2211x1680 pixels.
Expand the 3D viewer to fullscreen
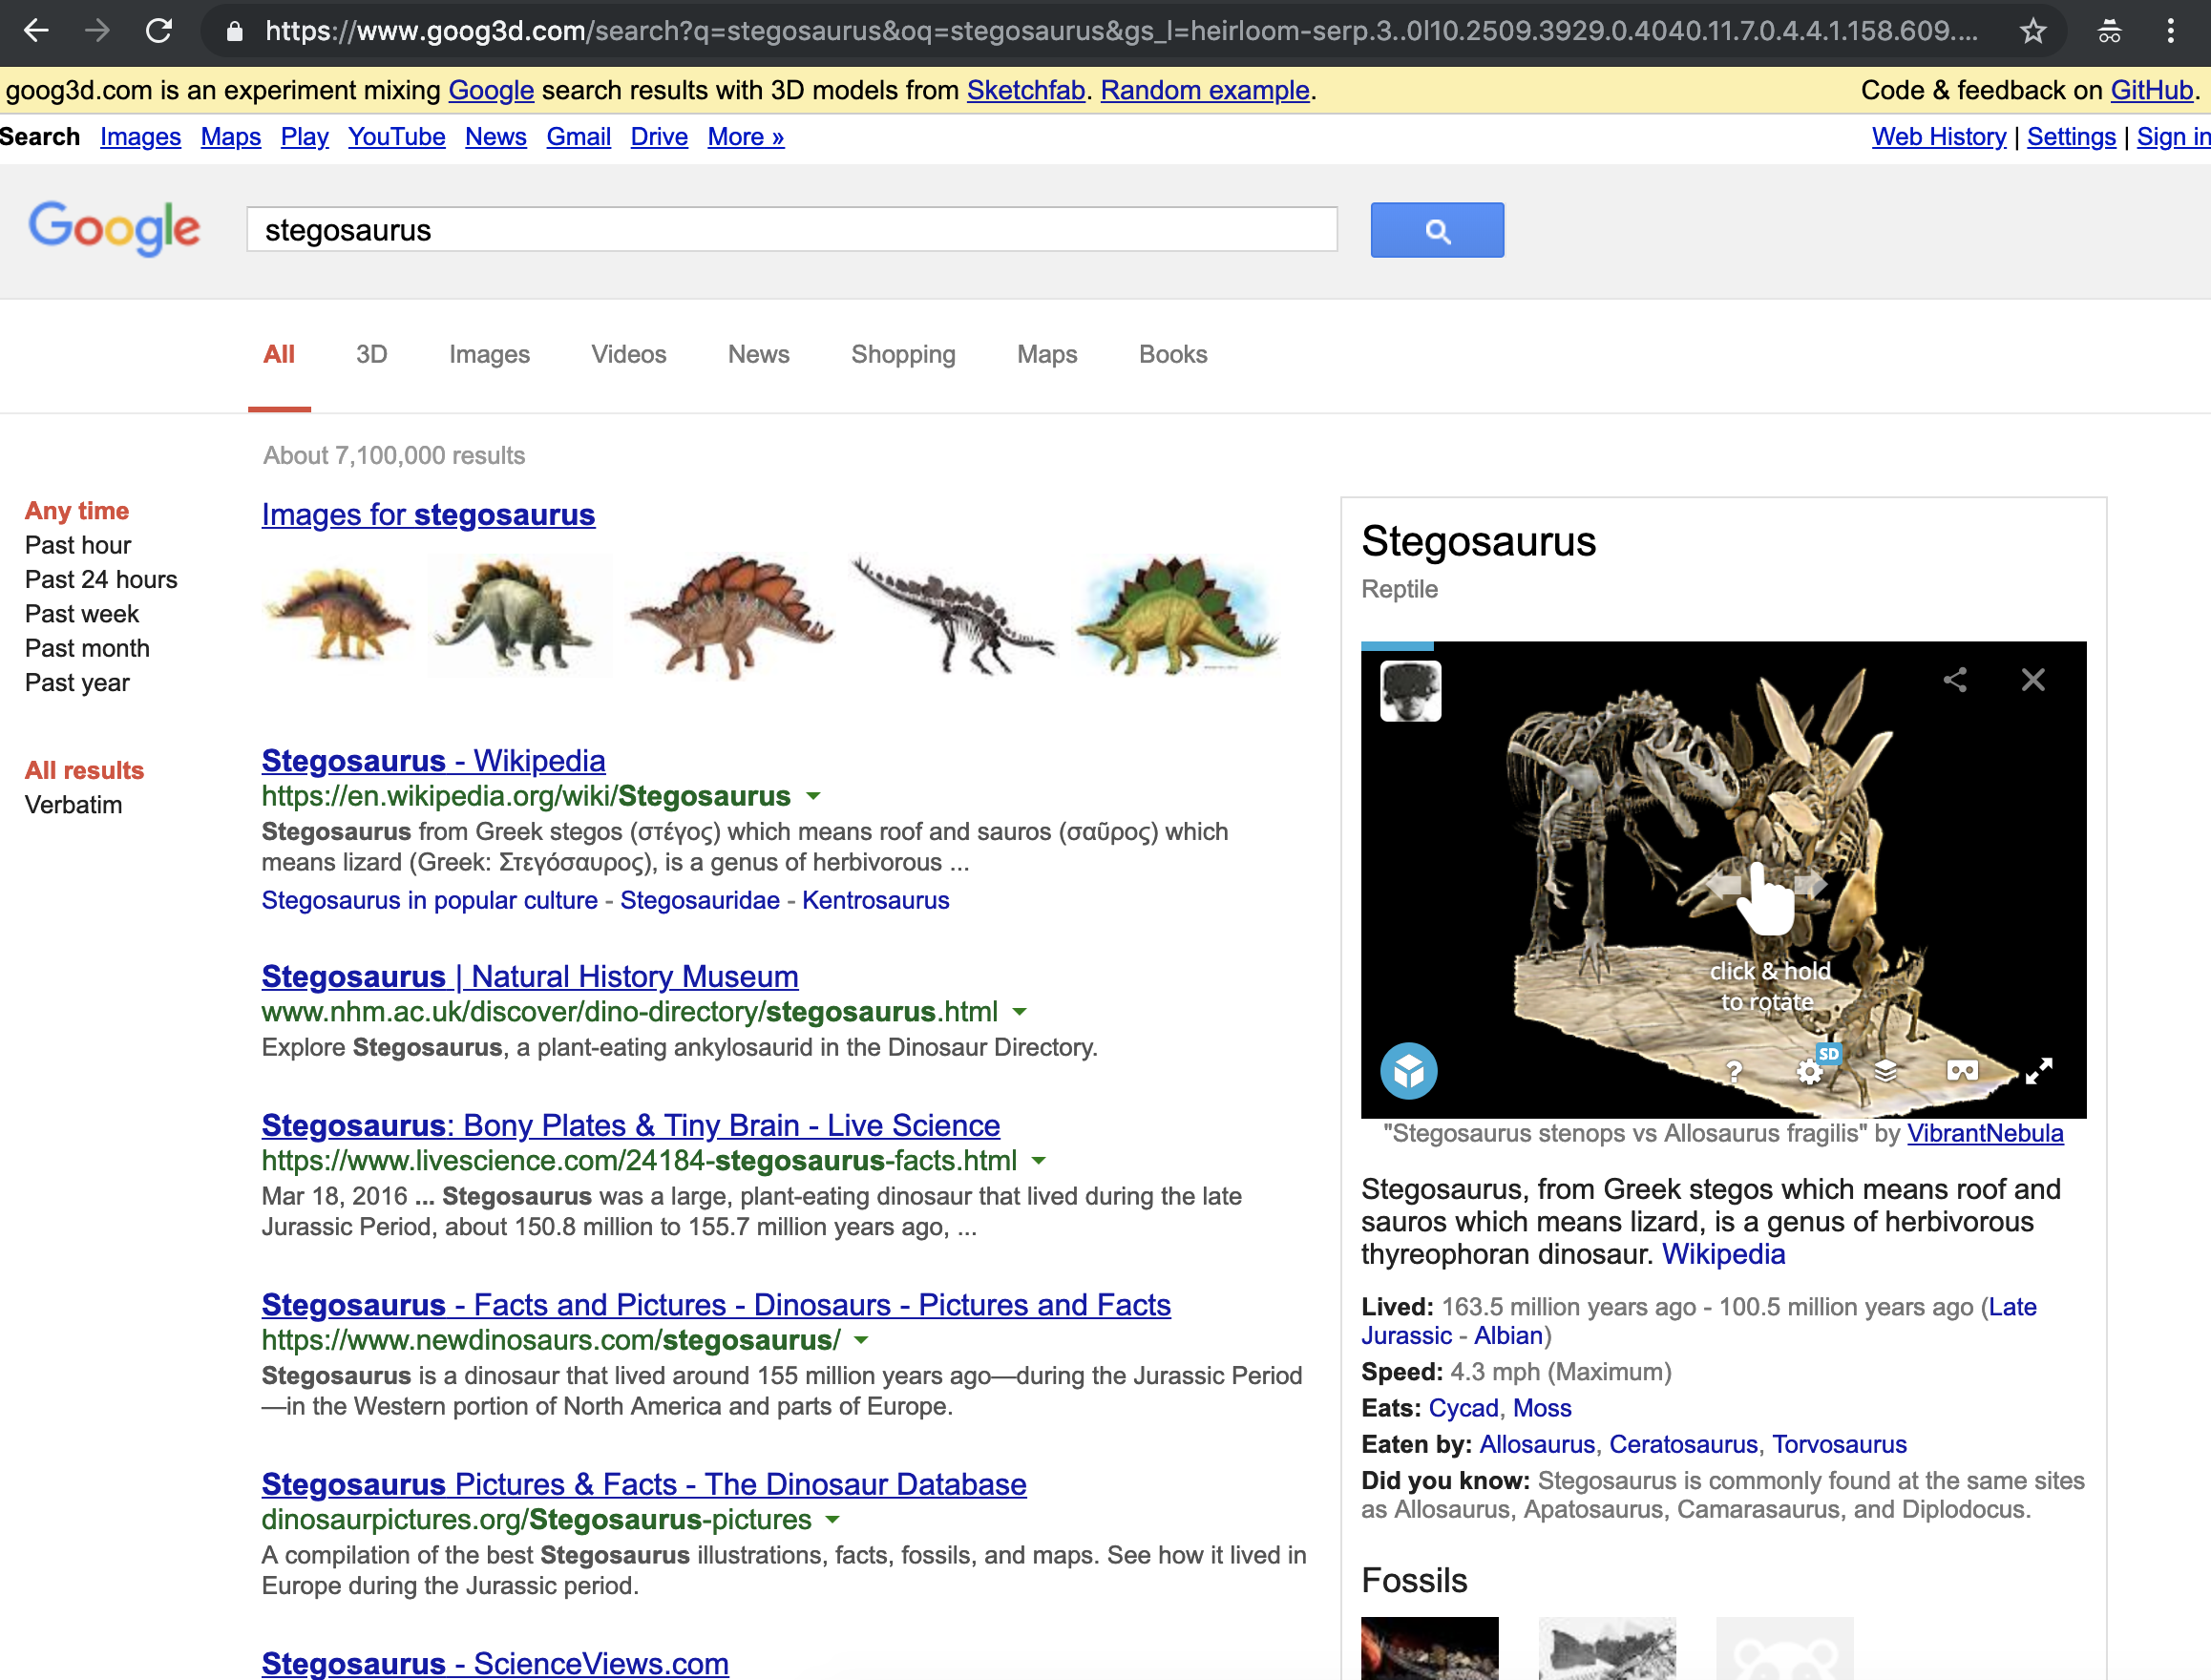coord(2039,1072)
